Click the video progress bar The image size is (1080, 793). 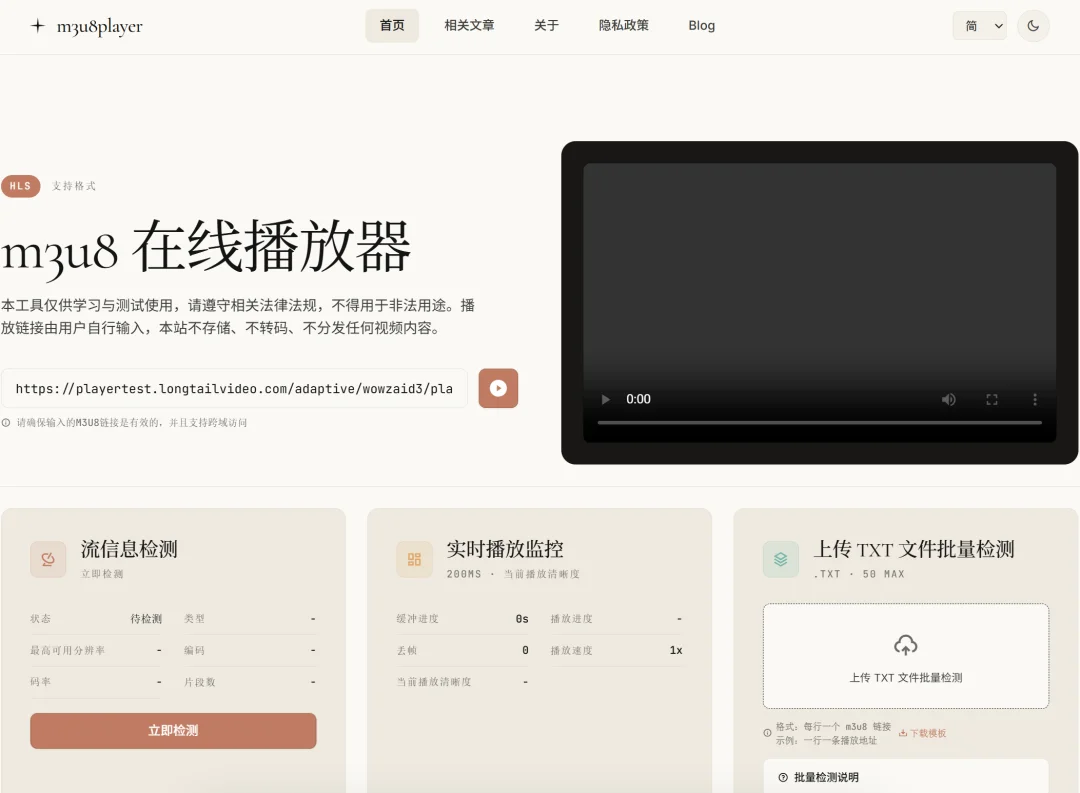(x=820, y=422)
